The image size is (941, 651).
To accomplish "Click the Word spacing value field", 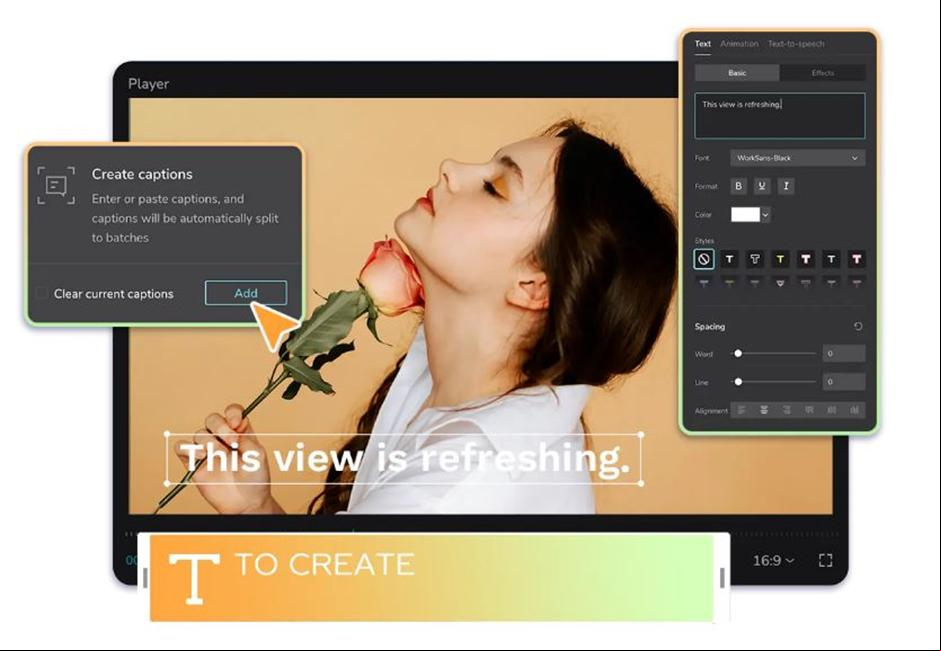I will click(x=844, y=353).
